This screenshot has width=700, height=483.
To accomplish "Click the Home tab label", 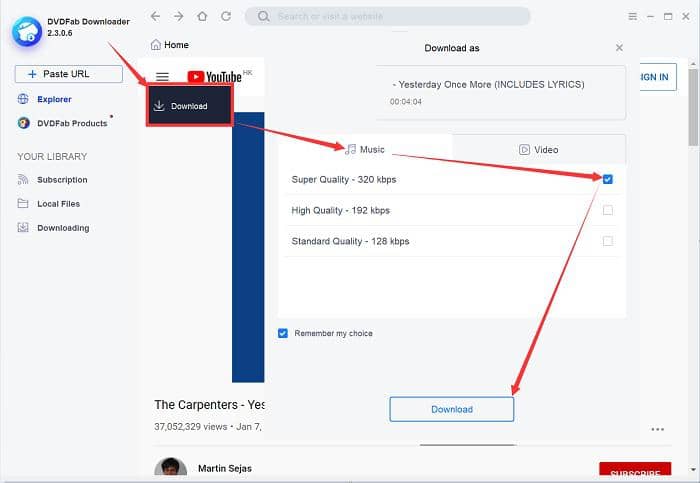I will (176, 45).
